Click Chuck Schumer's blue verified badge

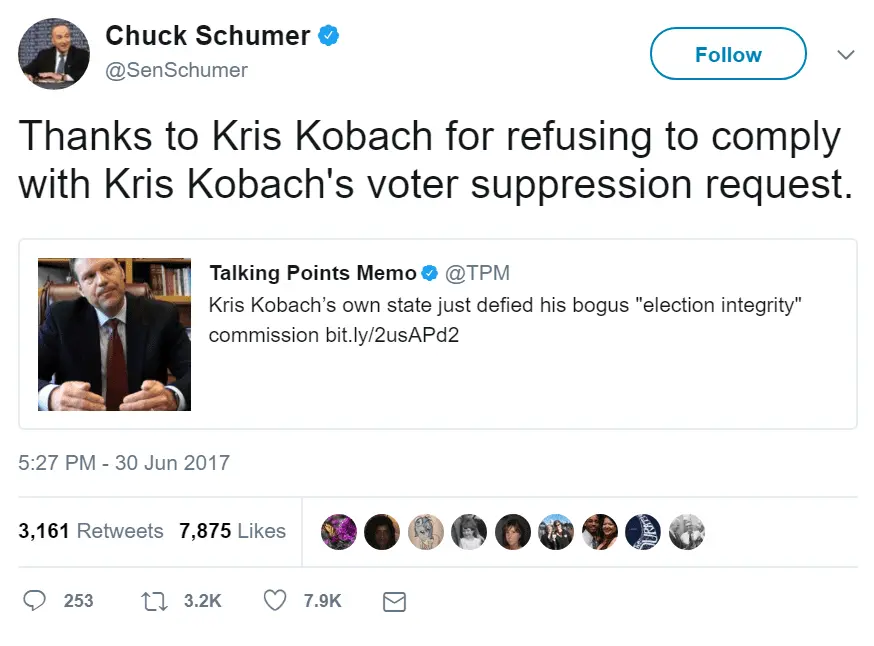[x=329, y=36]
